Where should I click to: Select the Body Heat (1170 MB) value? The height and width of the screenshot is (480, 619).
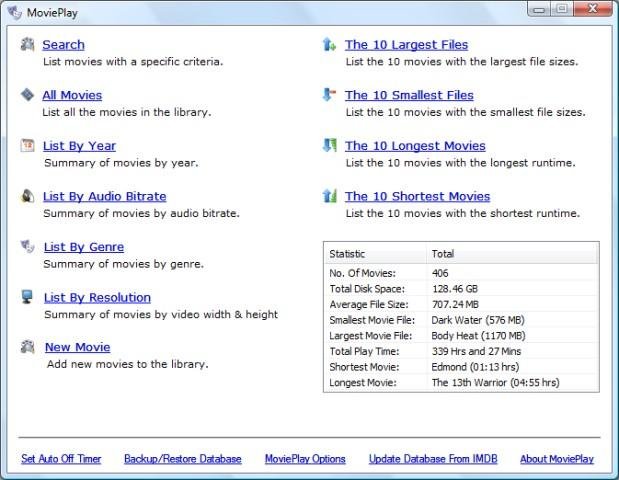[478, 336]
